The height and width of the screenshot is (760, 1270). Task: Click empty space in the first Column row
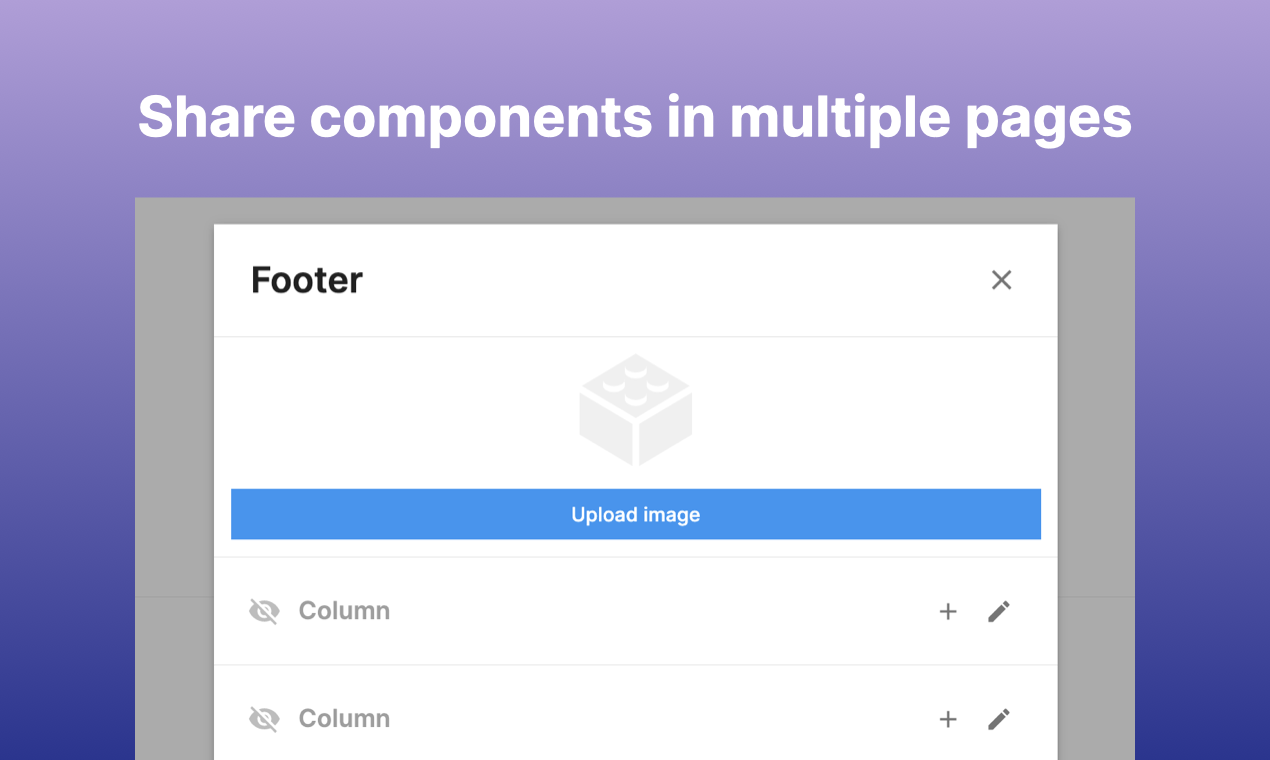pos(660,611)
